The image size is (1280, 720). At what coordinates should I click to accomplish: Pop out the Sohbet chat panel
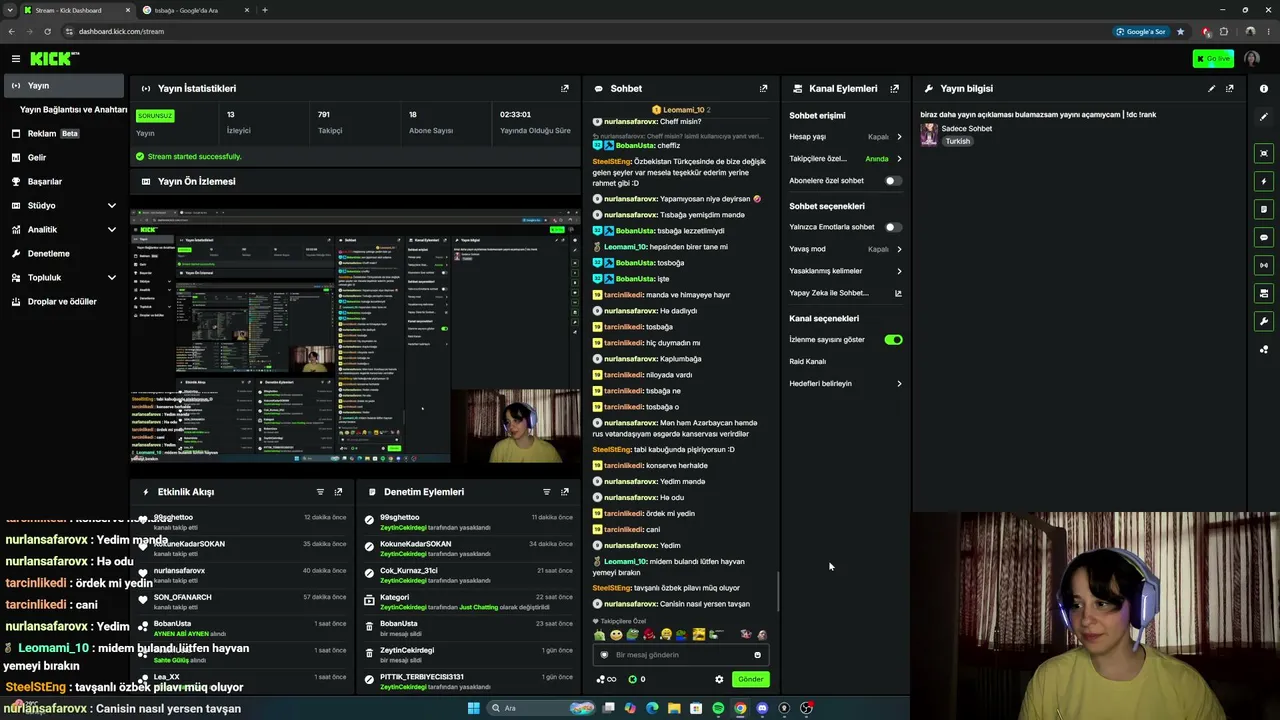(764, 88)
